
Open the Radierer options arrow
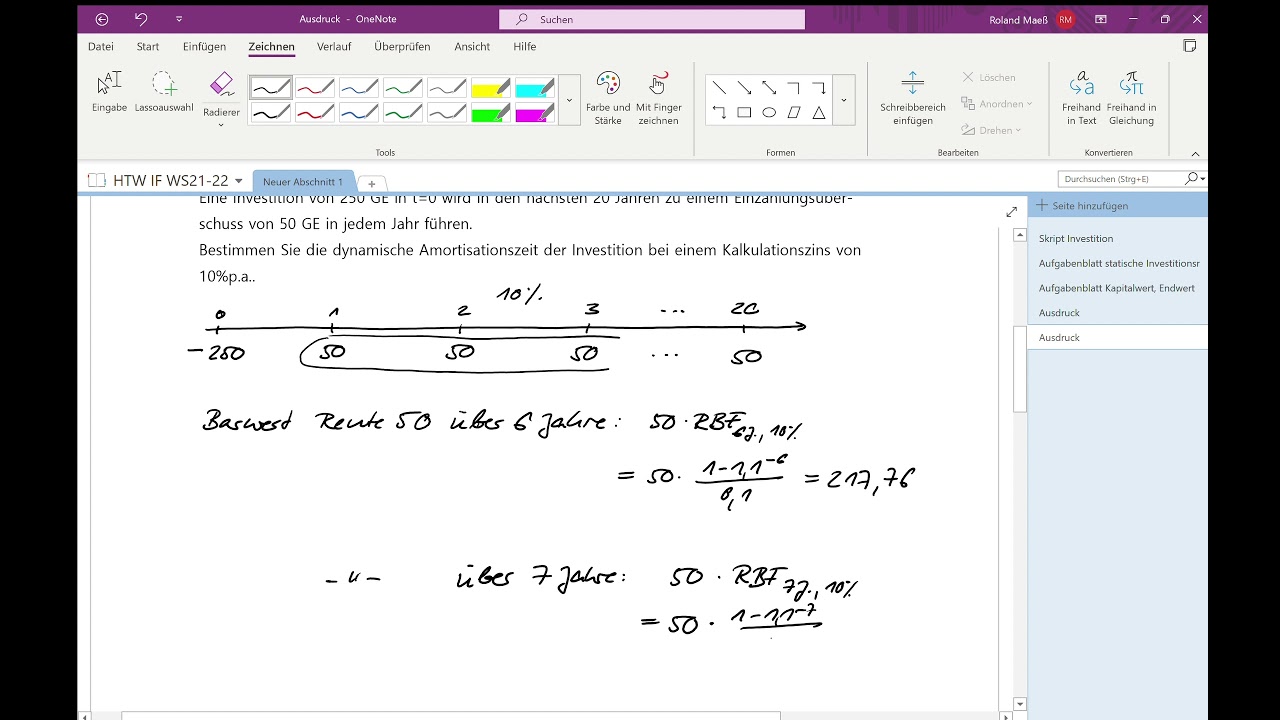point(221,125)
